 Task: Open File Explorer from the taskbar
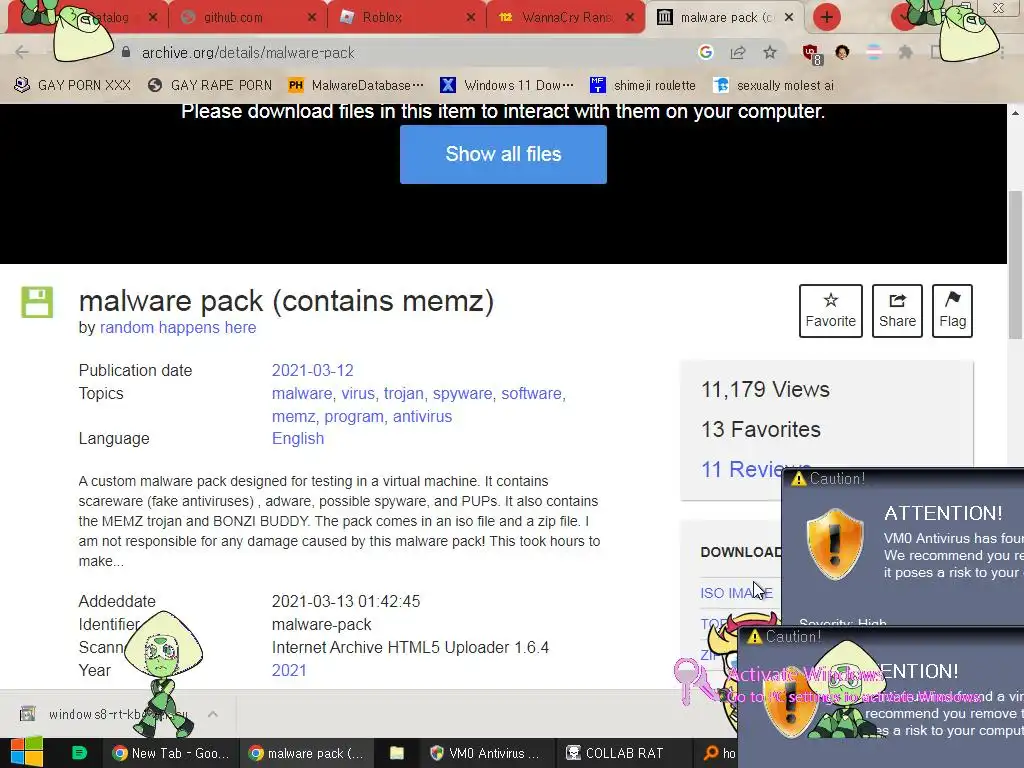pos(396,753)
